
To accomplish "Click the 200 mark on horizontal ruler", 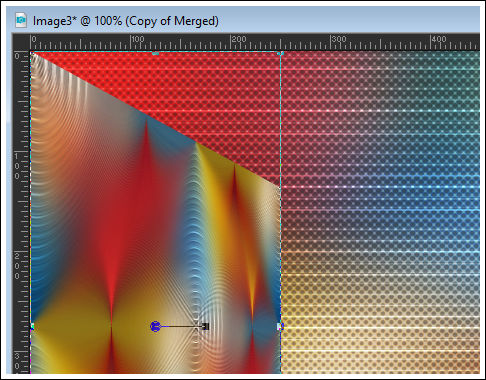I will tap(239, 39).
